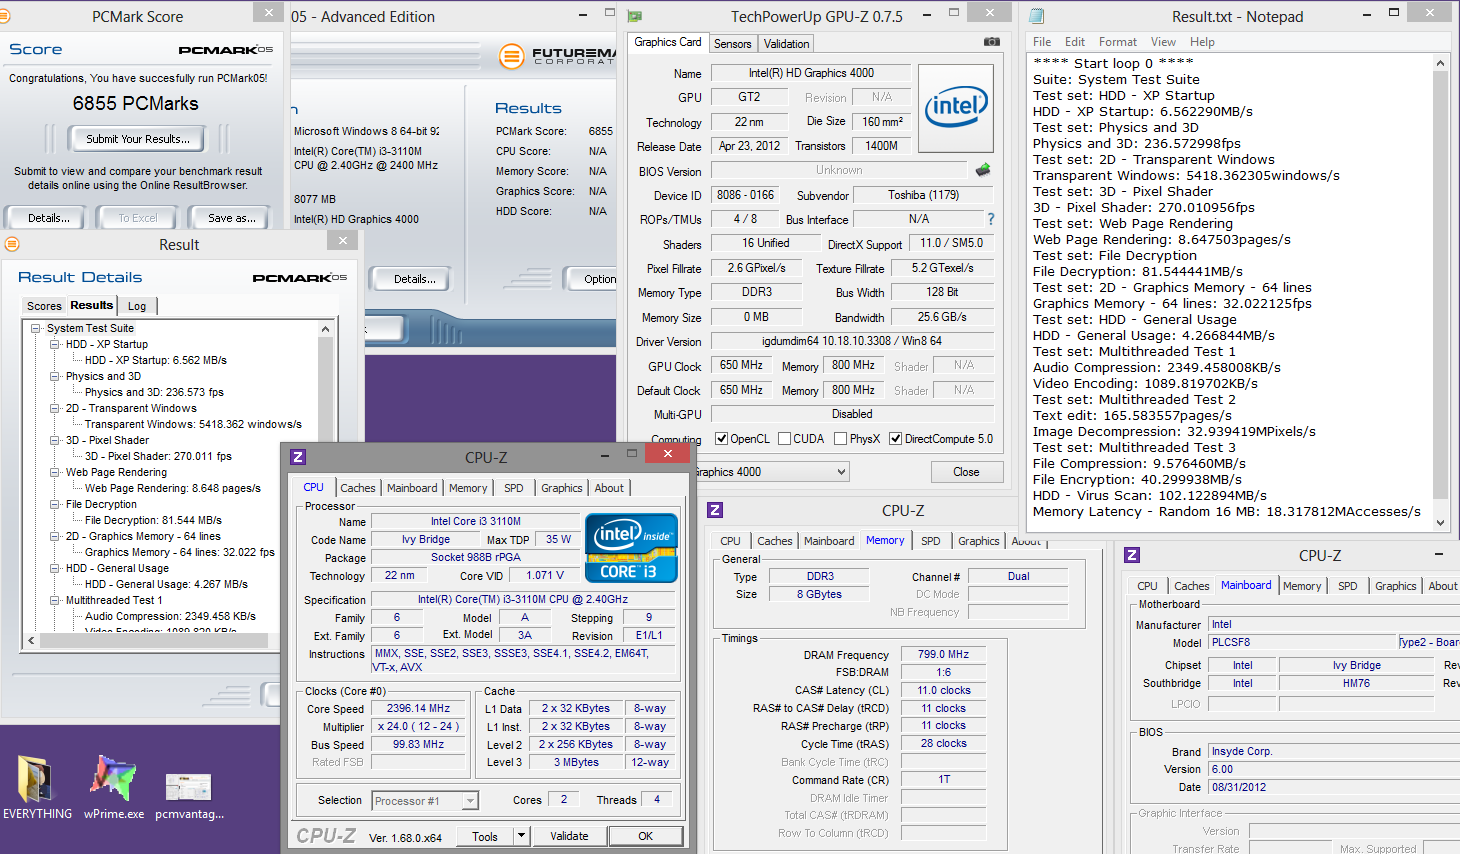The width and height of the screenshot is (1460, 854).
Task: Click OK in the CPU-Z window
Action: tap(646, 836)
